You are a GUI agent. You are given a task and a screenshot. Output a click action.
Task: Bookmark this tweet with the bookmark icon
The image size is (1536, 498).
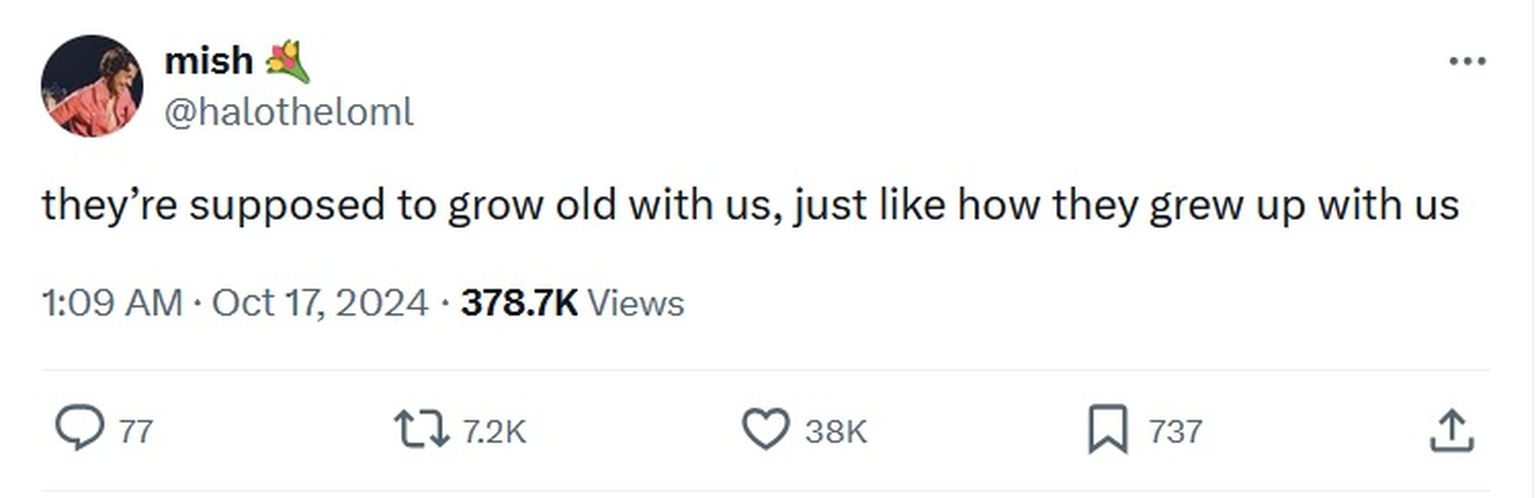point(1107,431)
